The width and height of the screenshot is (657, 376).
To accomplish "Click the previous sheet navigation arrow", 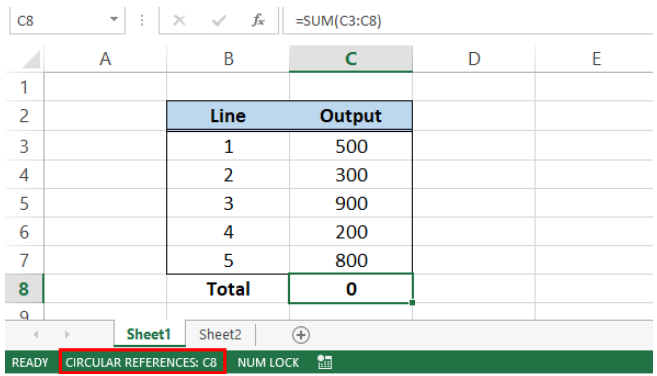I will tap(36, 335).
